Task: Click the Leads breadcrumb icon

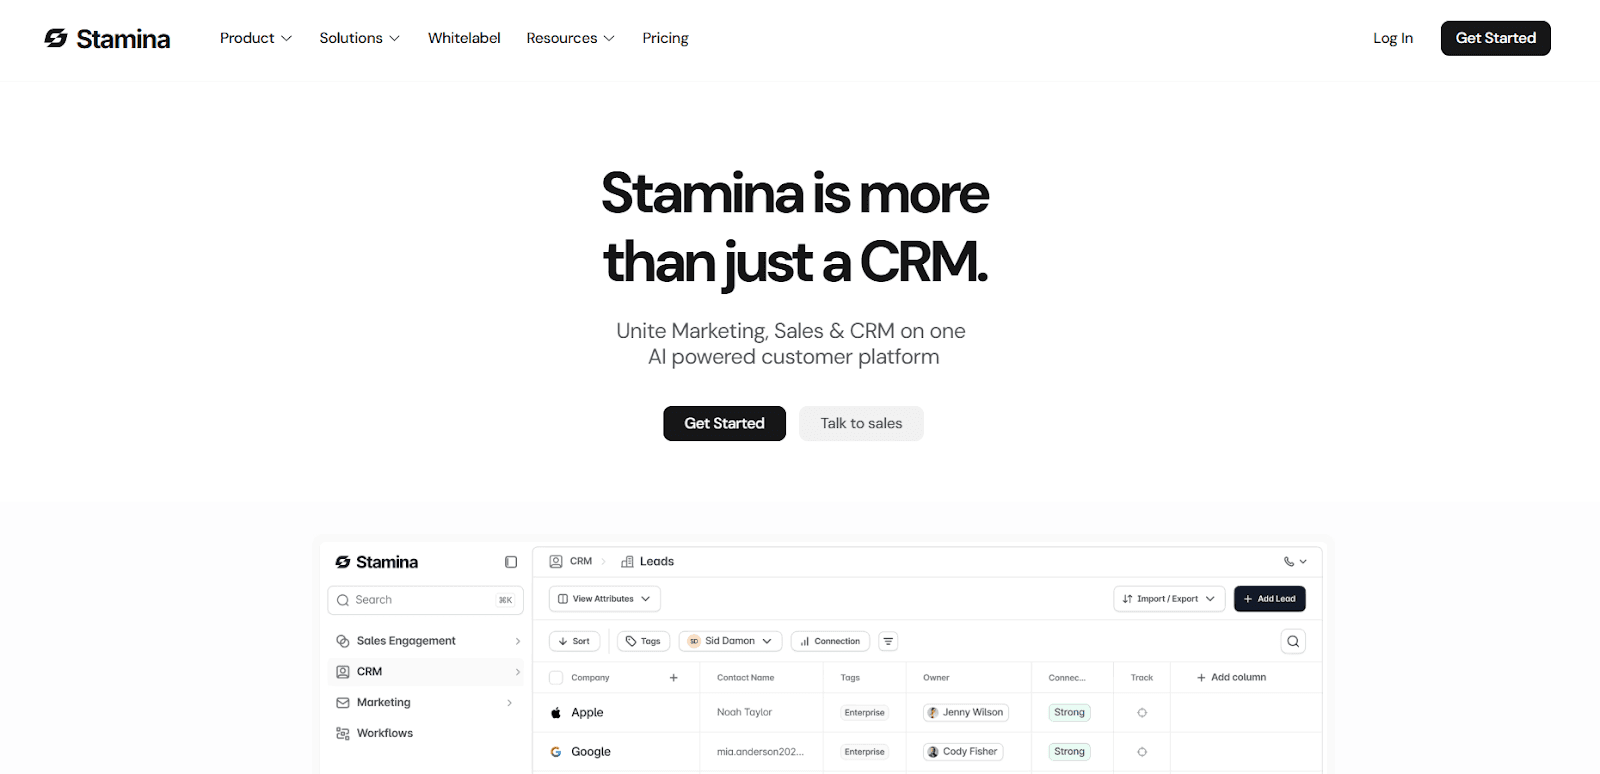Action: point(627,561)
